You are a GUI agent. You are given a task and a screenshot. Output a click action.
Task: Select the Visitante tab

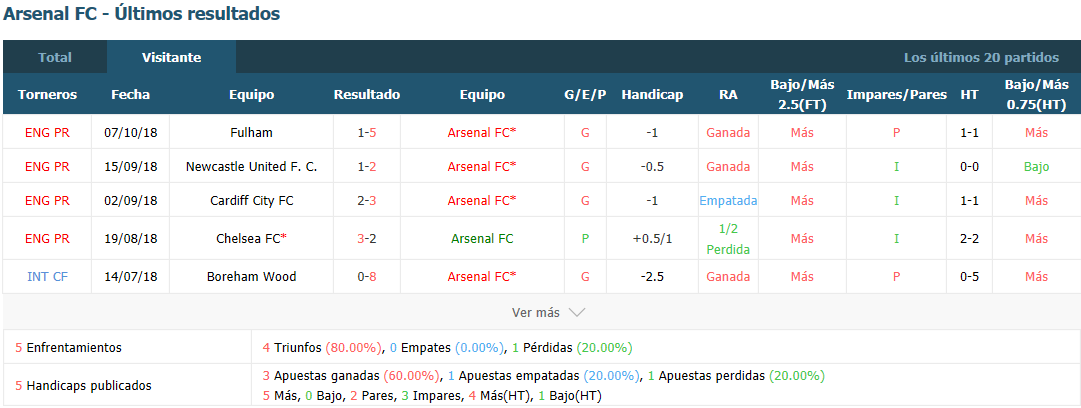172,57
